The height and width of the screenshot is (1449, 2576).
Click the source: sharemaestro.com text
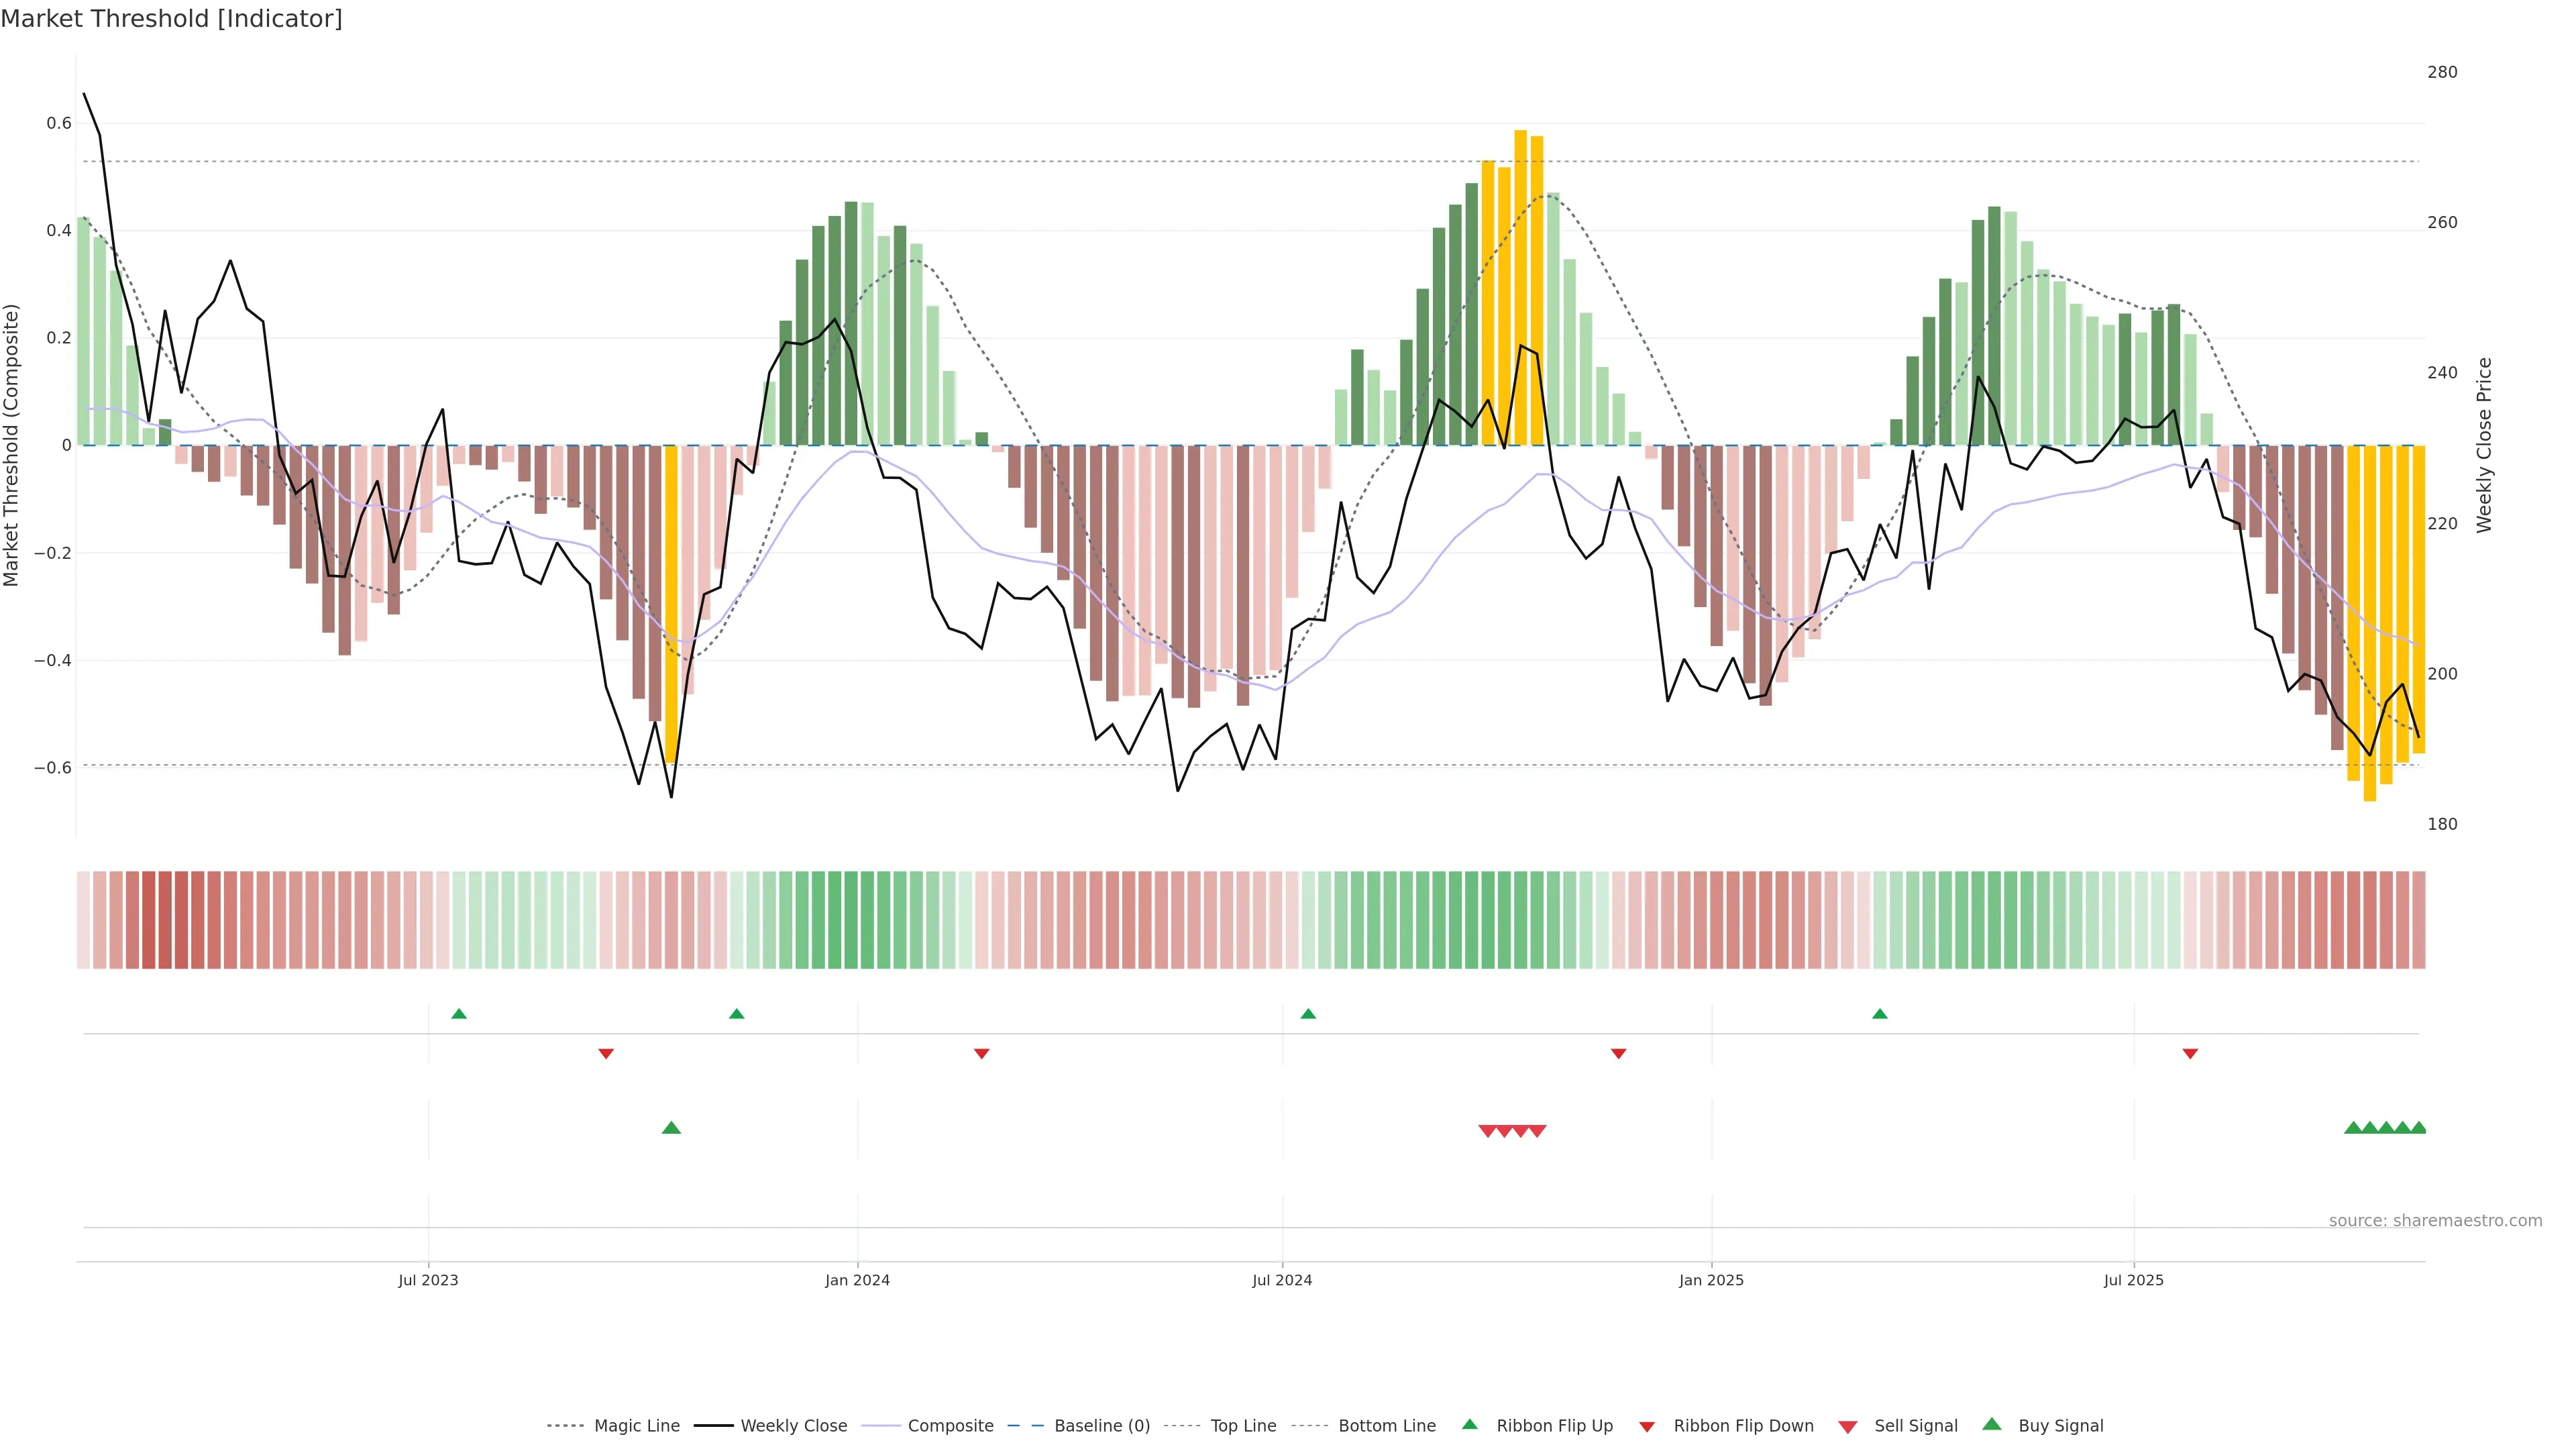pyautogui.click(x=2435, y=1221)
